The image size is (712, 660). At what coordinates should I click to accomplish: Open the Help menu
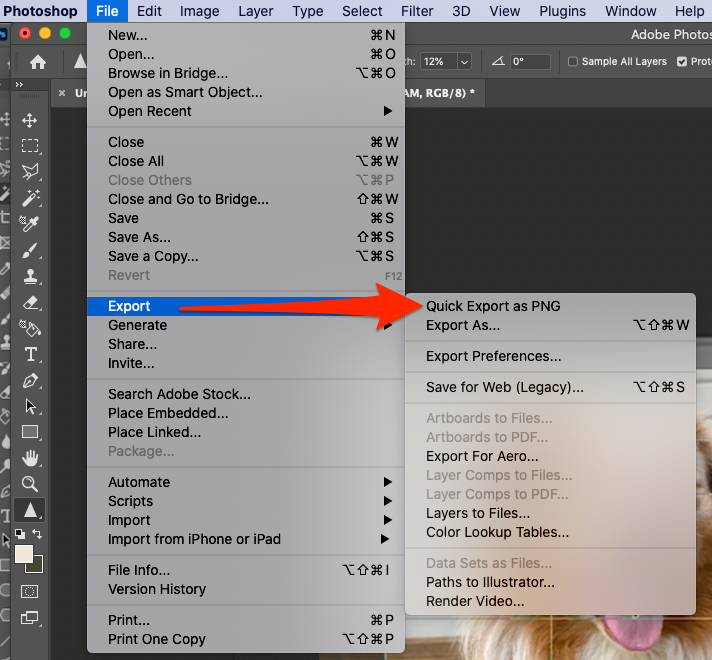[x=689, y=11]
